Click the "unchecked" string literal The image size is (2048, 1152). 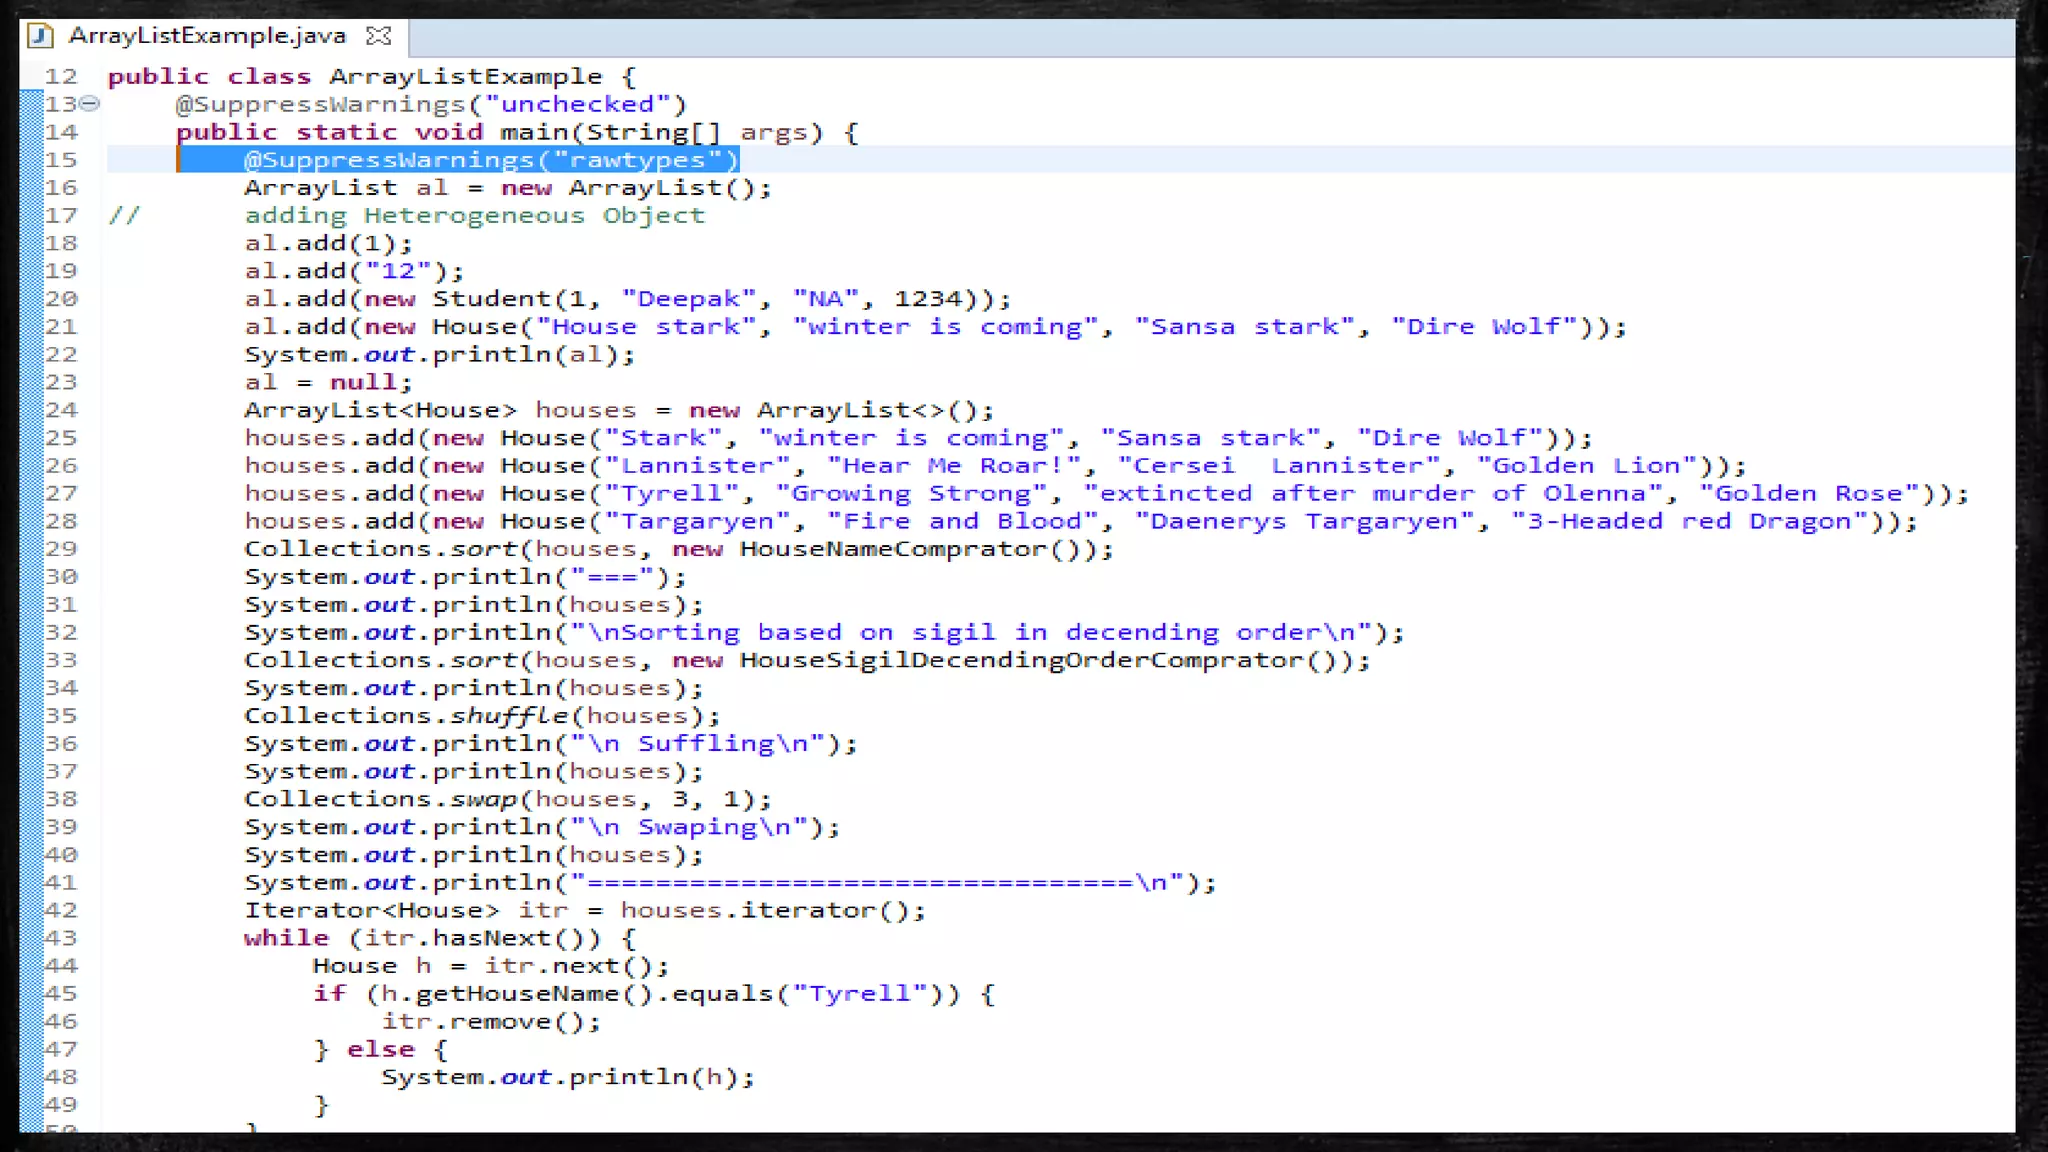click(x=577, y=104)
